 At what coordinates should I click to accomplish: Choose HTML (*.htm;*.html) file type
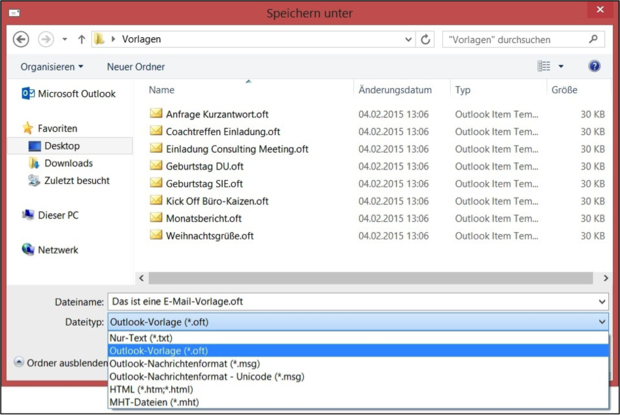(358, 389)
